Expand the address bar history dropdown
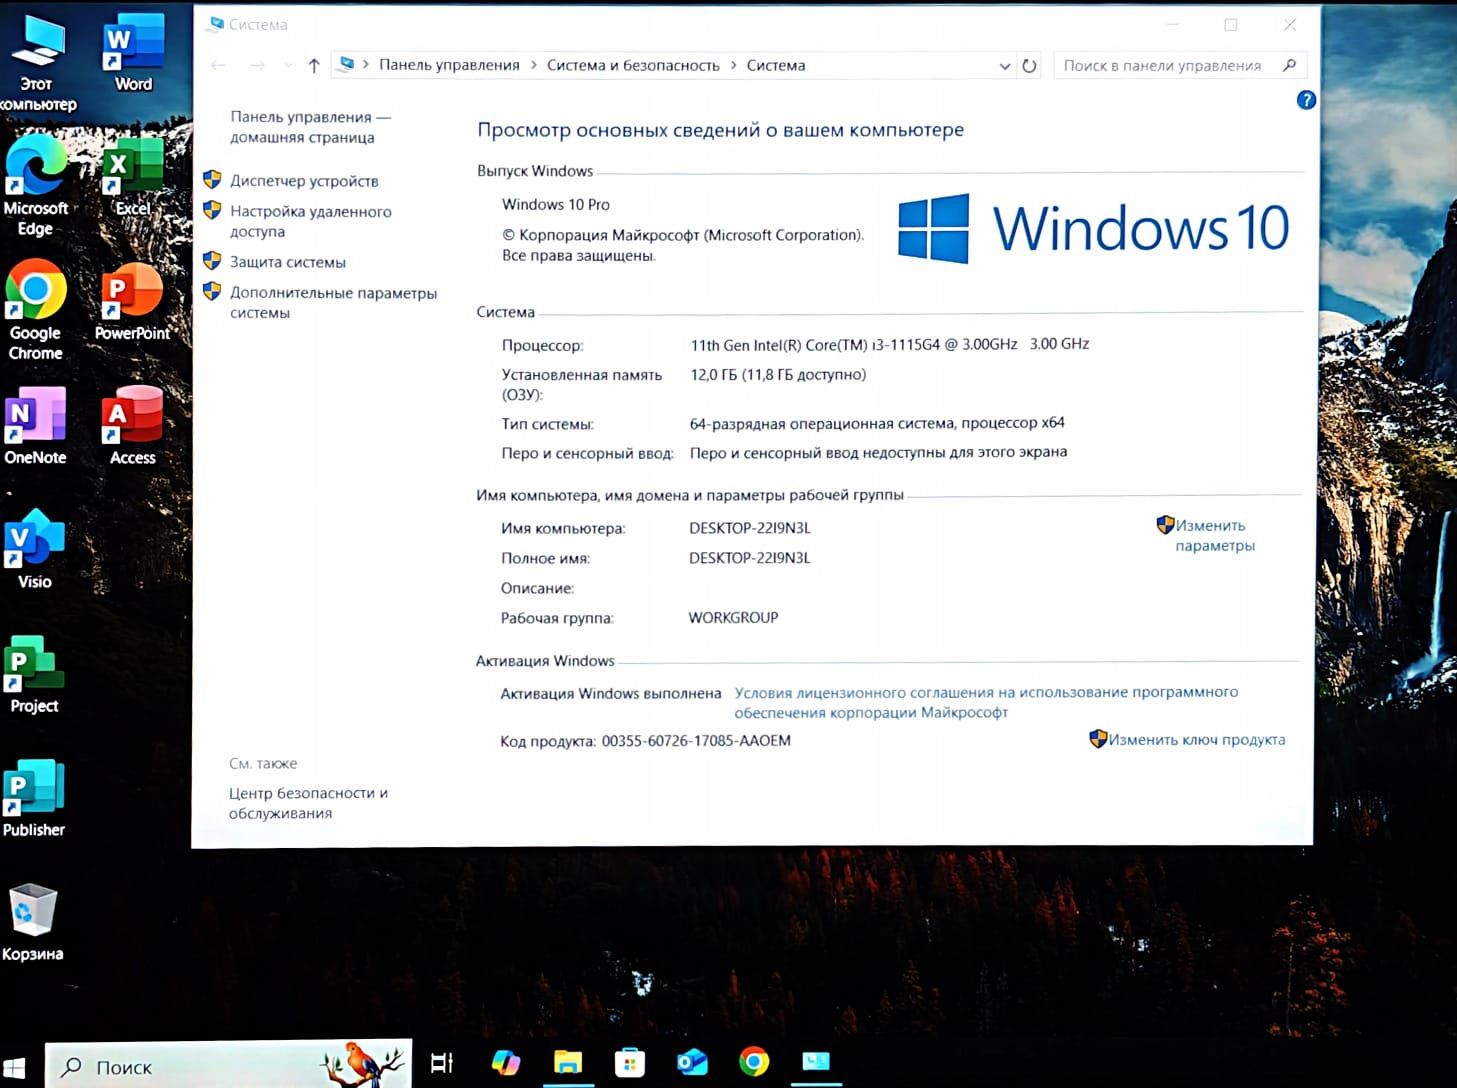1457x1088 pixels. (1005, 66)
